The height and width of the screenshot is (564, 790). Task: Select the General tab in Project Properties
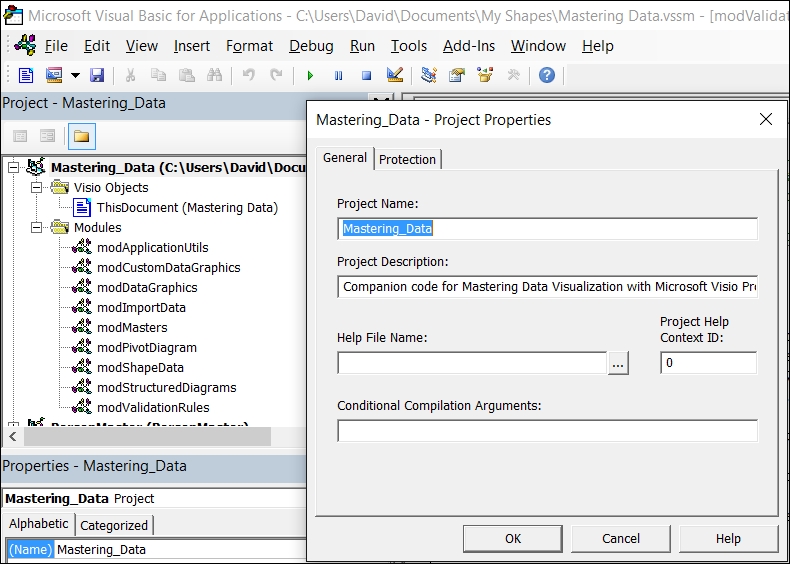click(345, 158)
